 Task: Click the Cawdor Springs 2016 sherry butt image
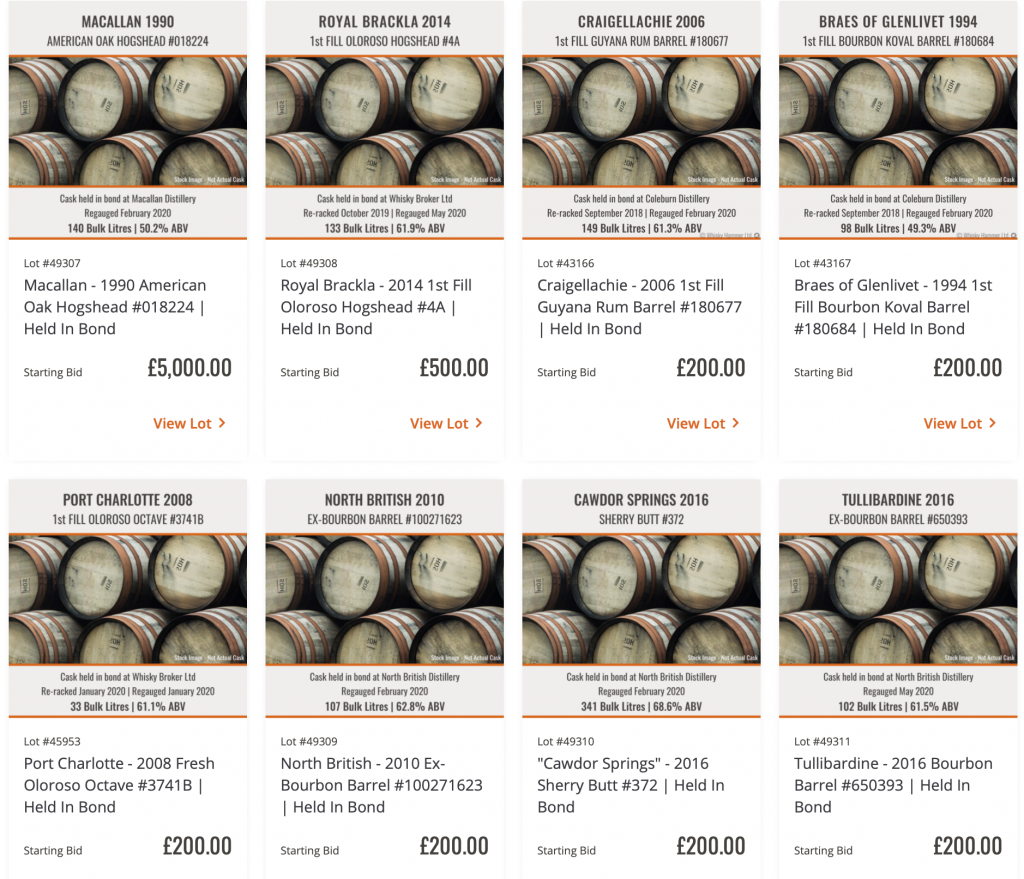pos(641,598)
